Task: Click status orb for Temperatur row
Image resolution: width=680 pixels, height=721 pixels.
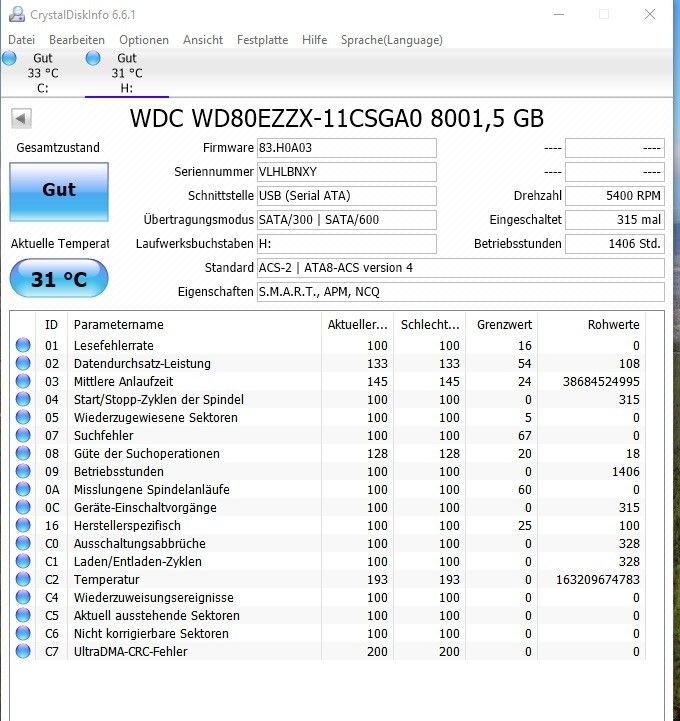Action: (23, 579)
